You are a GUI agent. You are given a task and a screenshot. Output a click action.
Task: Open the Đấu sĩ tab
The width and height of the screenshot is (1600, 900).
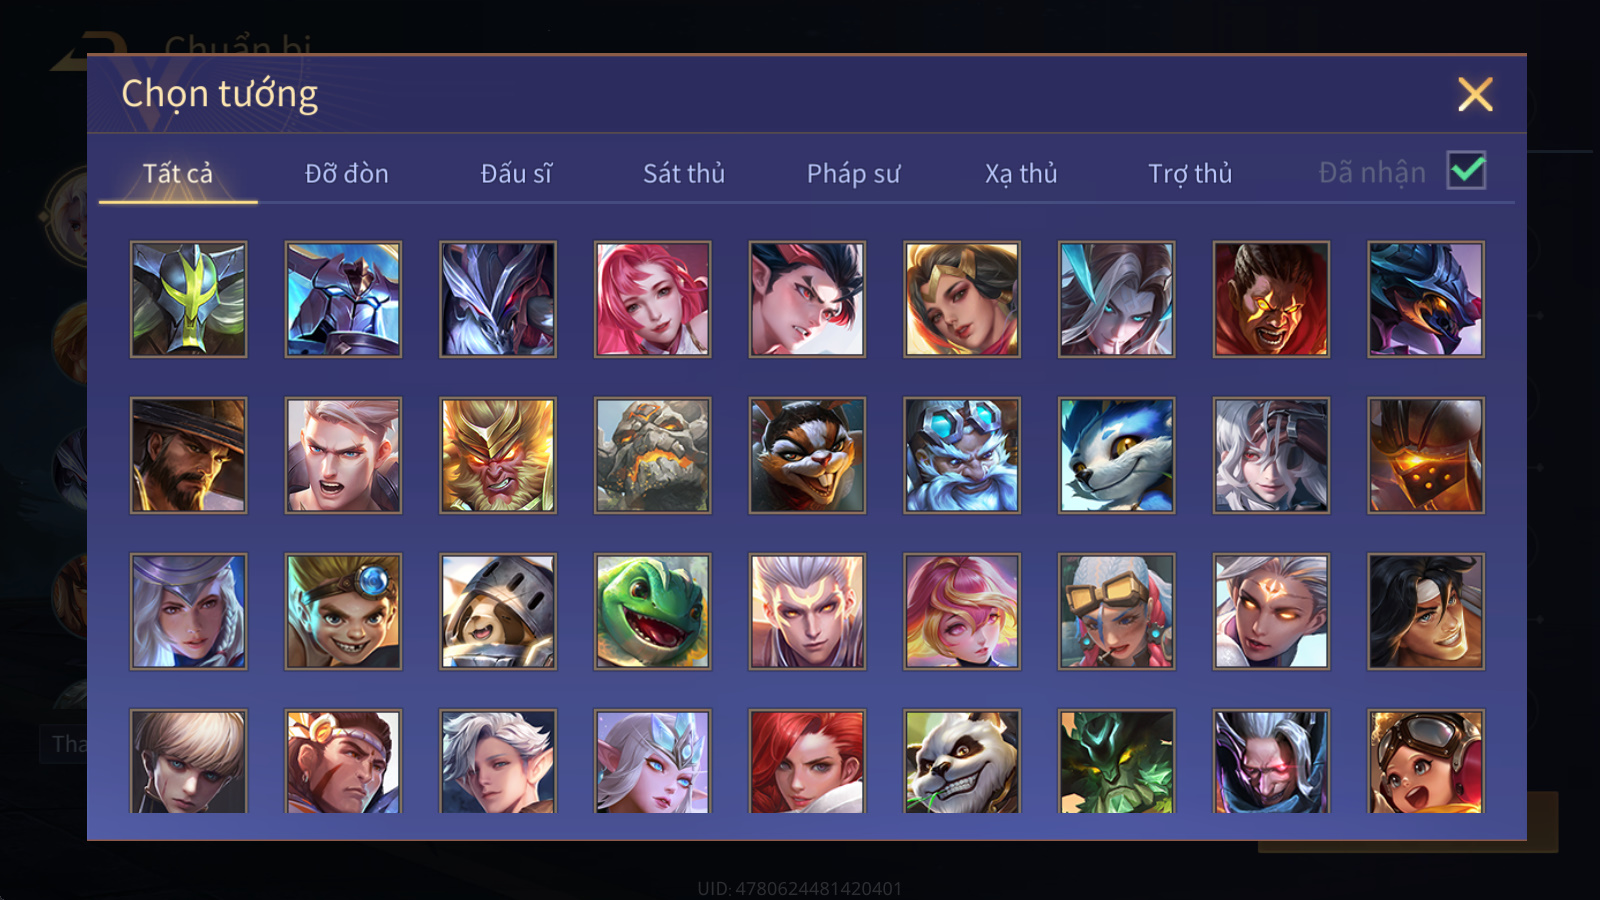tap(516, 173)
